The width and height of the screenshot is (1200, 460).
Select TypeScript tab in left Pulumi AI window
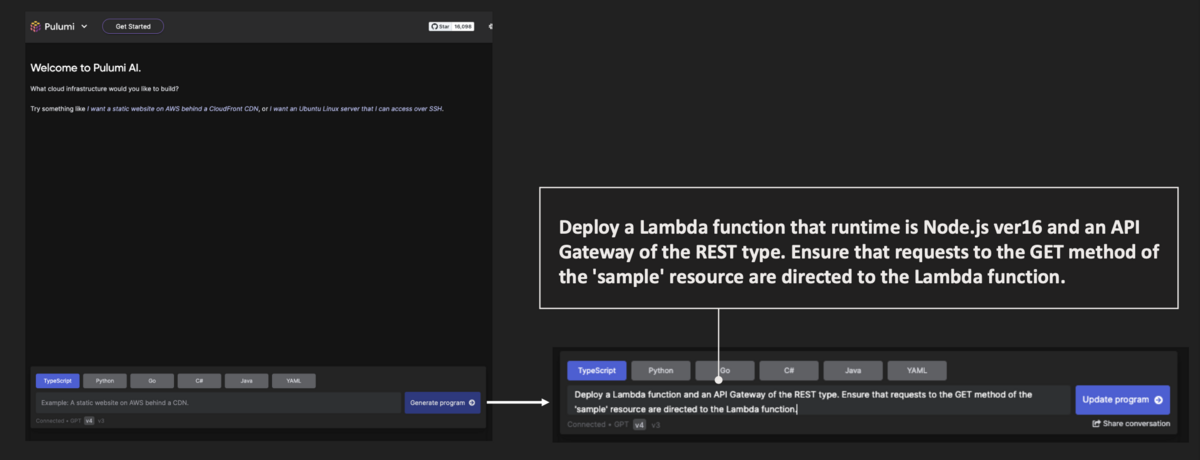57,381
